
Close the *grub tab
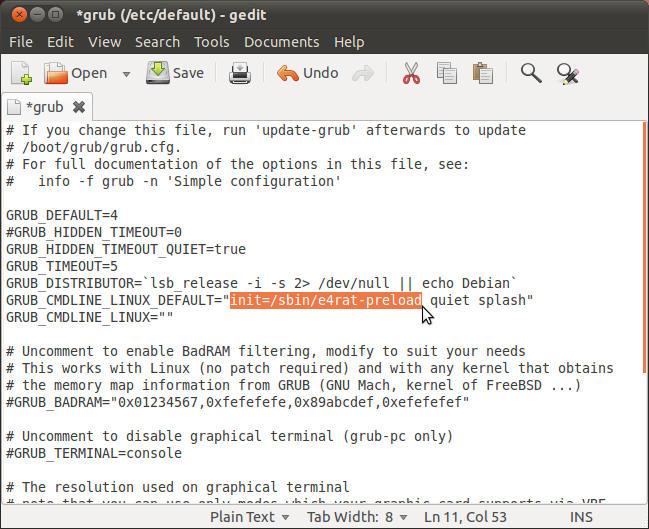[x=79, y=107]
